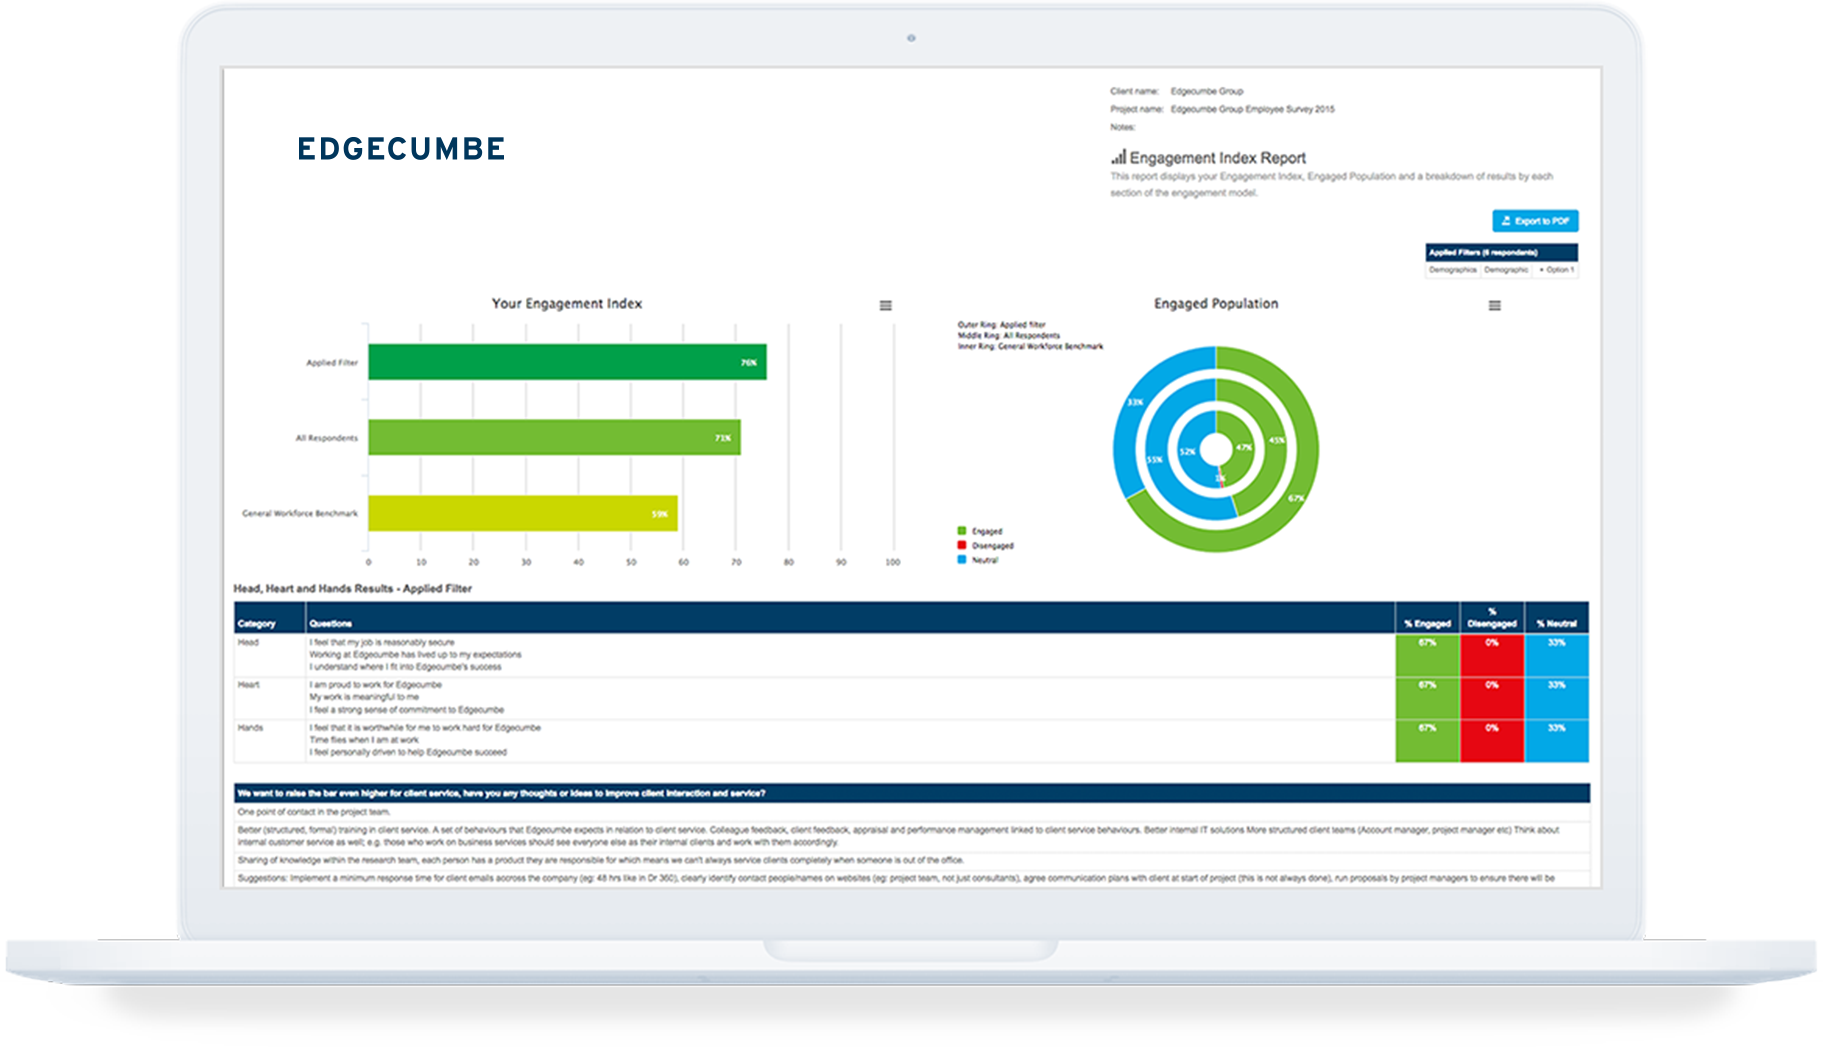Click the % Engaged column header
This screenshot has height=1047, width=1823.
1427,618
